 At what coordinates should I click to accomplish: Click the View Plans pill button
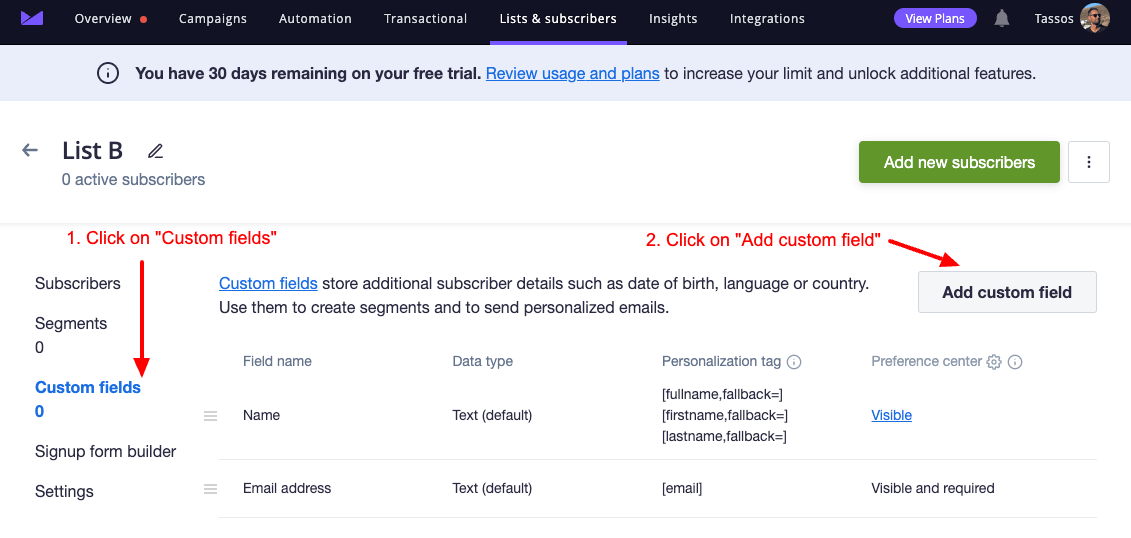pyautogui.click(x=935, y=19)
